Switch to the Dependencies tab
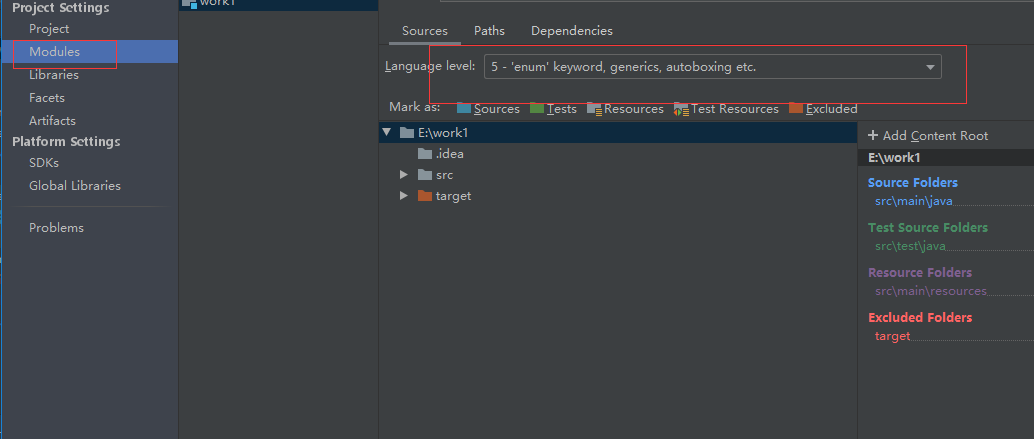The image size is (1034, 439). (572, 31)
